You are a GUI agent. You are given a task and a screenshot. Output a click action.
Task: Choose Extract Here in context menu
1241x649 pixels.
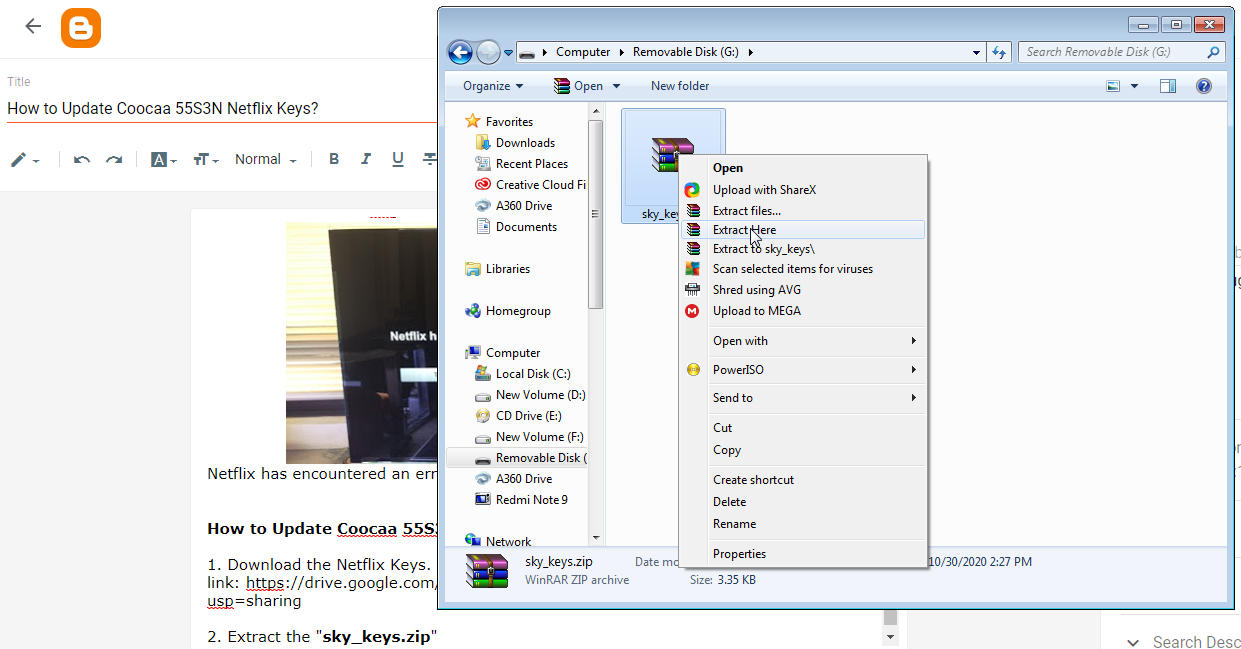coord(803,230)
